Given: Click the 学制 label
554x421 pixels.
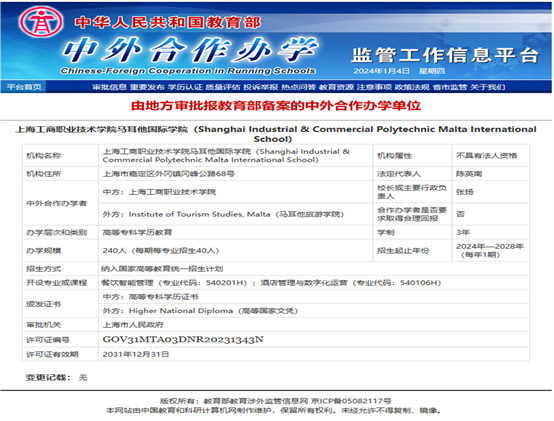Looking at the screenshot, I should coord(386,232).
